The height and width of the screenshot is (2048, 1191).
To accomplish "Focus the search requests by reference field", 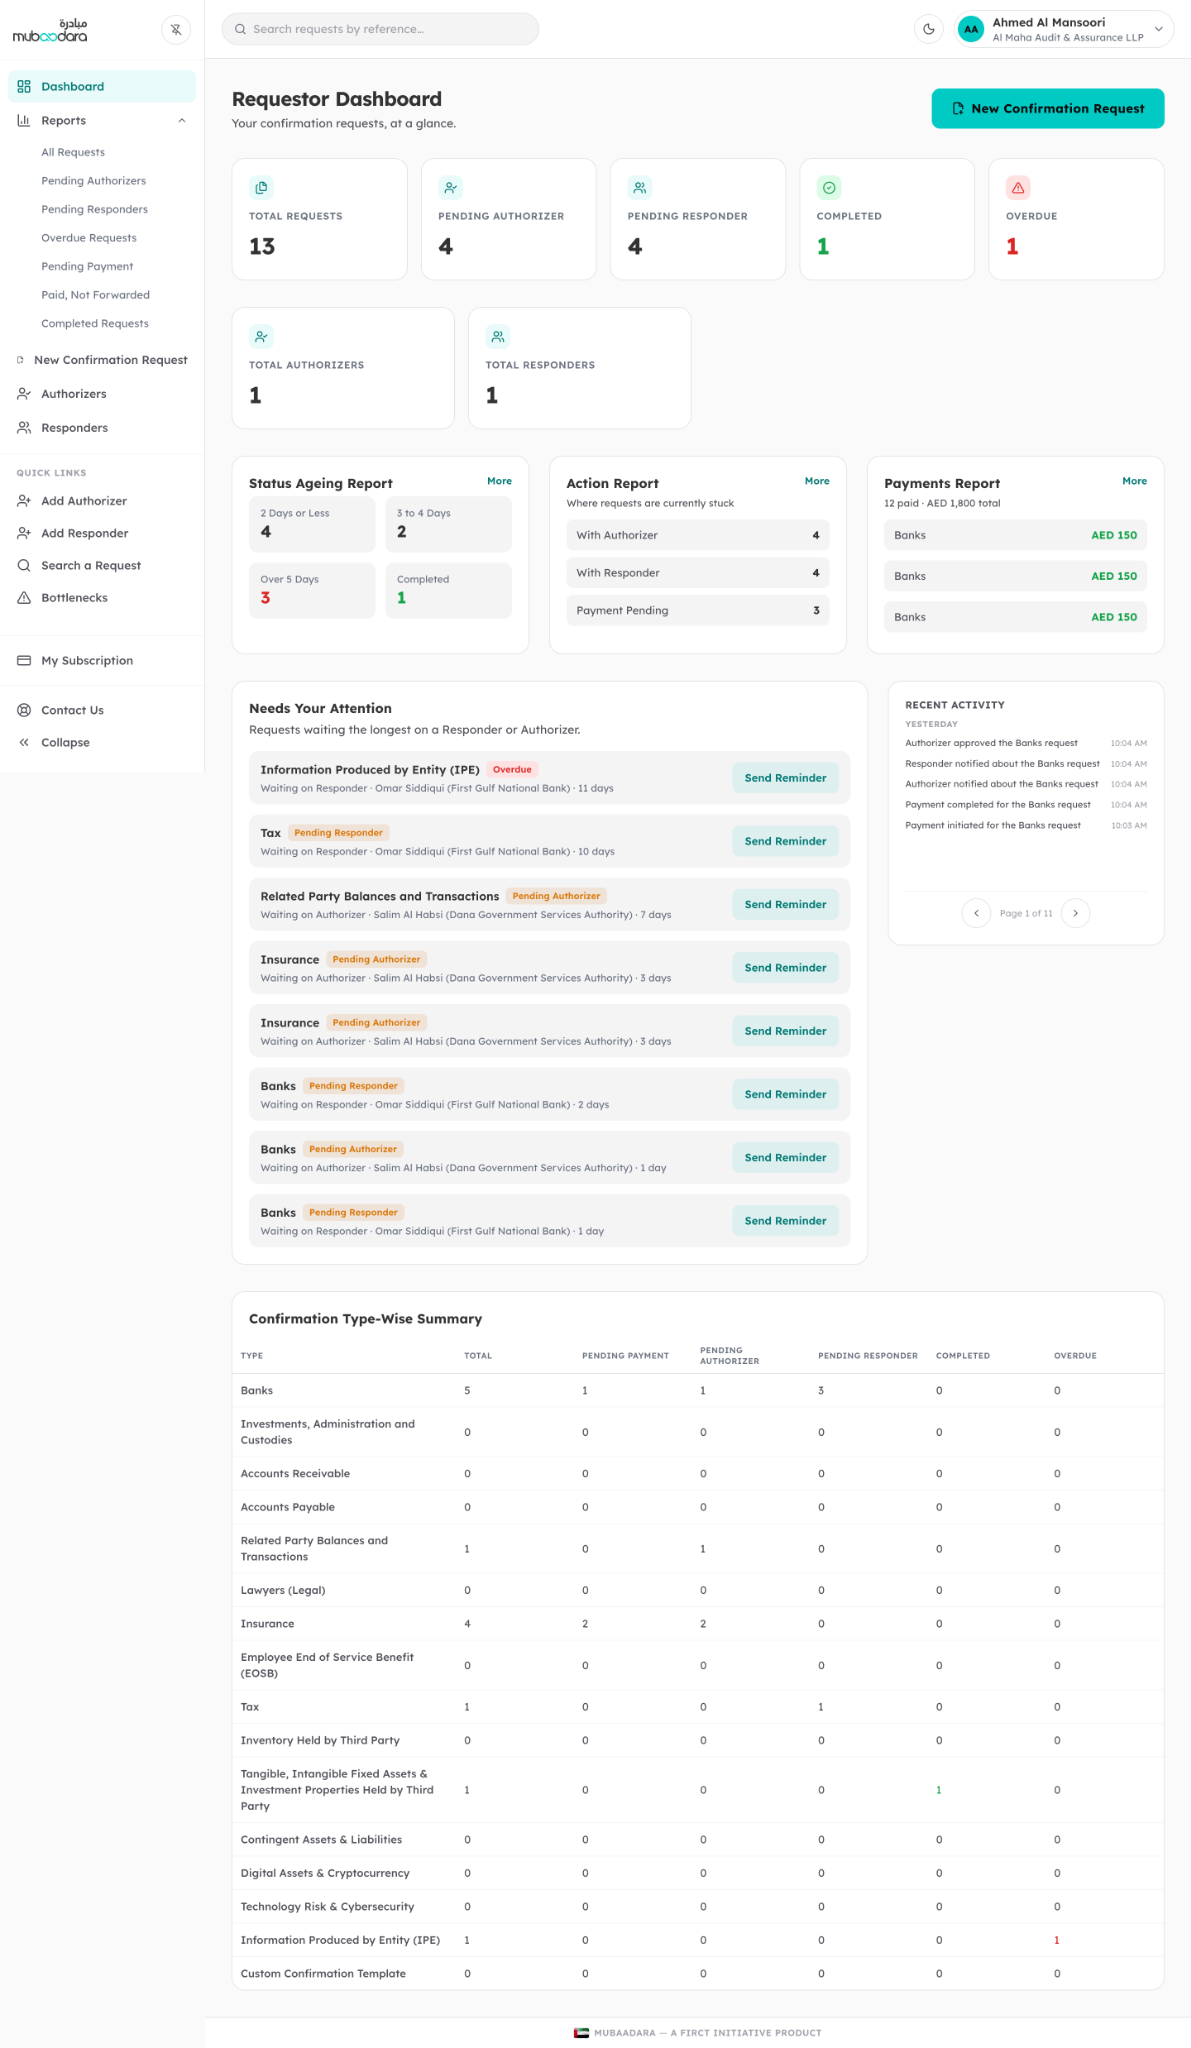I will [380, 29].
